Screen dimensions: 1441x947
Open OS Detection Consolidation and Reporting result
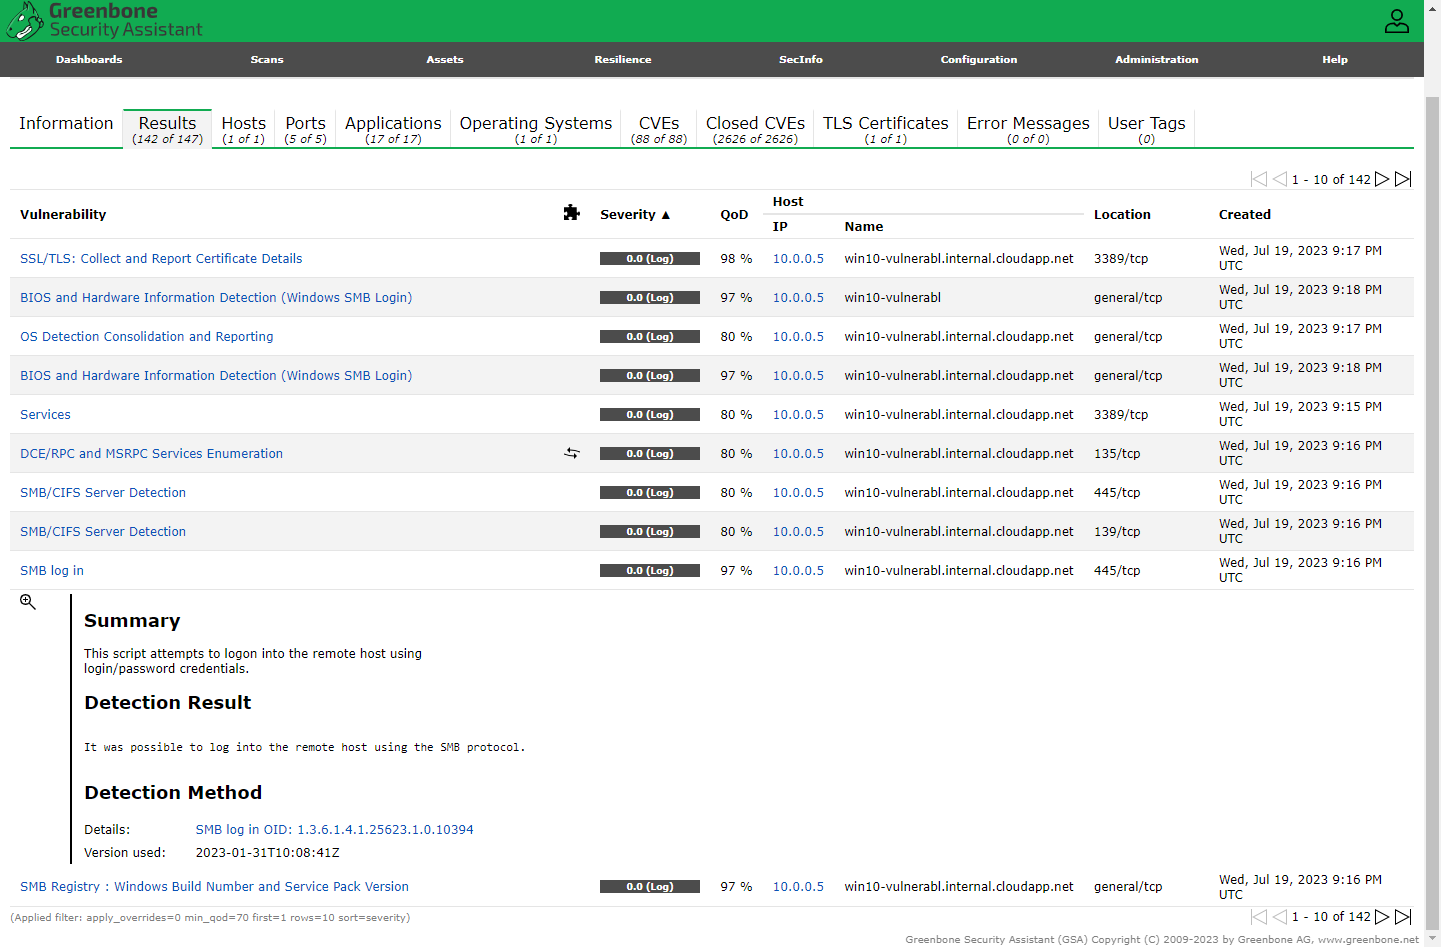coord(147,336)
